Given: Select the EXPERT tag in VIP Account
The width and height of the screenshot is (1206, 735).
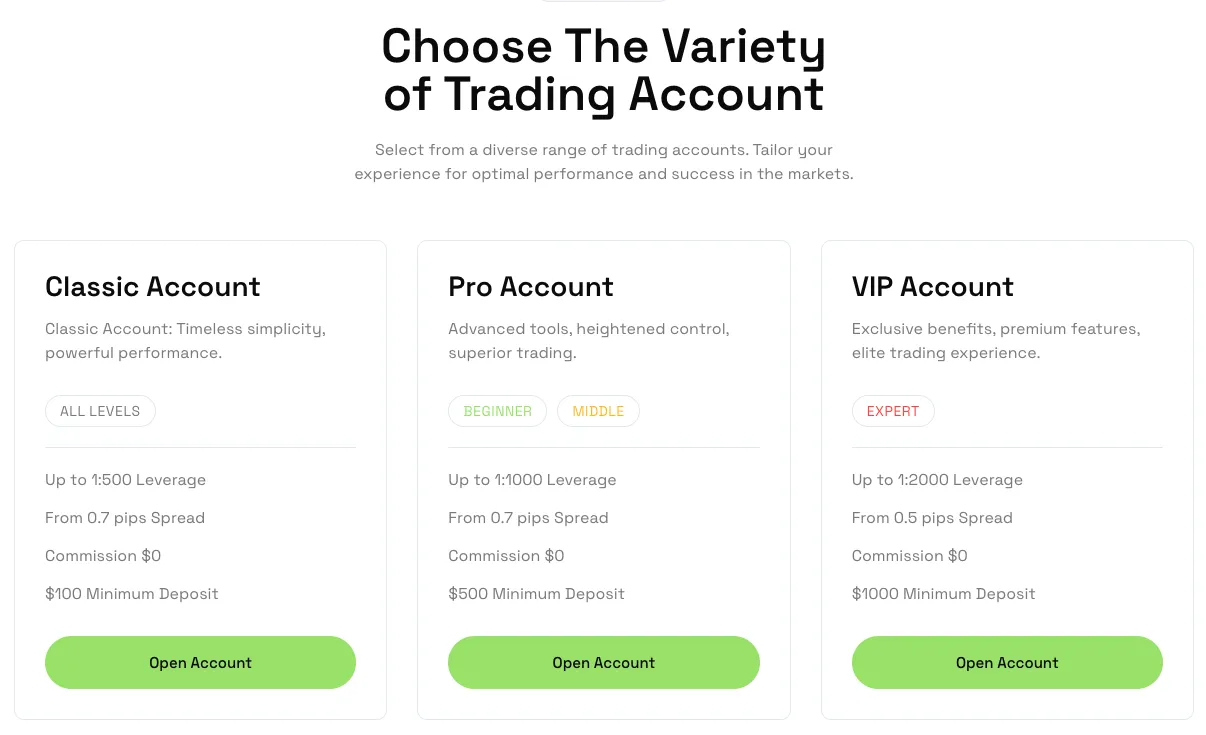Looking at the screenshot, I should pyautogui.click(x=893, y=411).
